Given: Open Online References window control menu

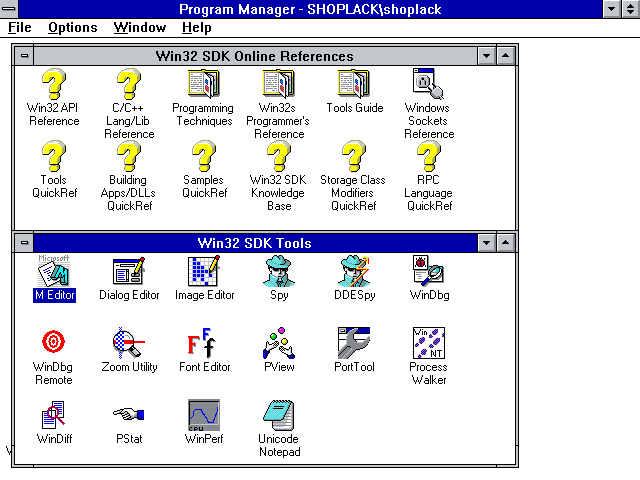Looking at the screenshot, I should (24, 56).
